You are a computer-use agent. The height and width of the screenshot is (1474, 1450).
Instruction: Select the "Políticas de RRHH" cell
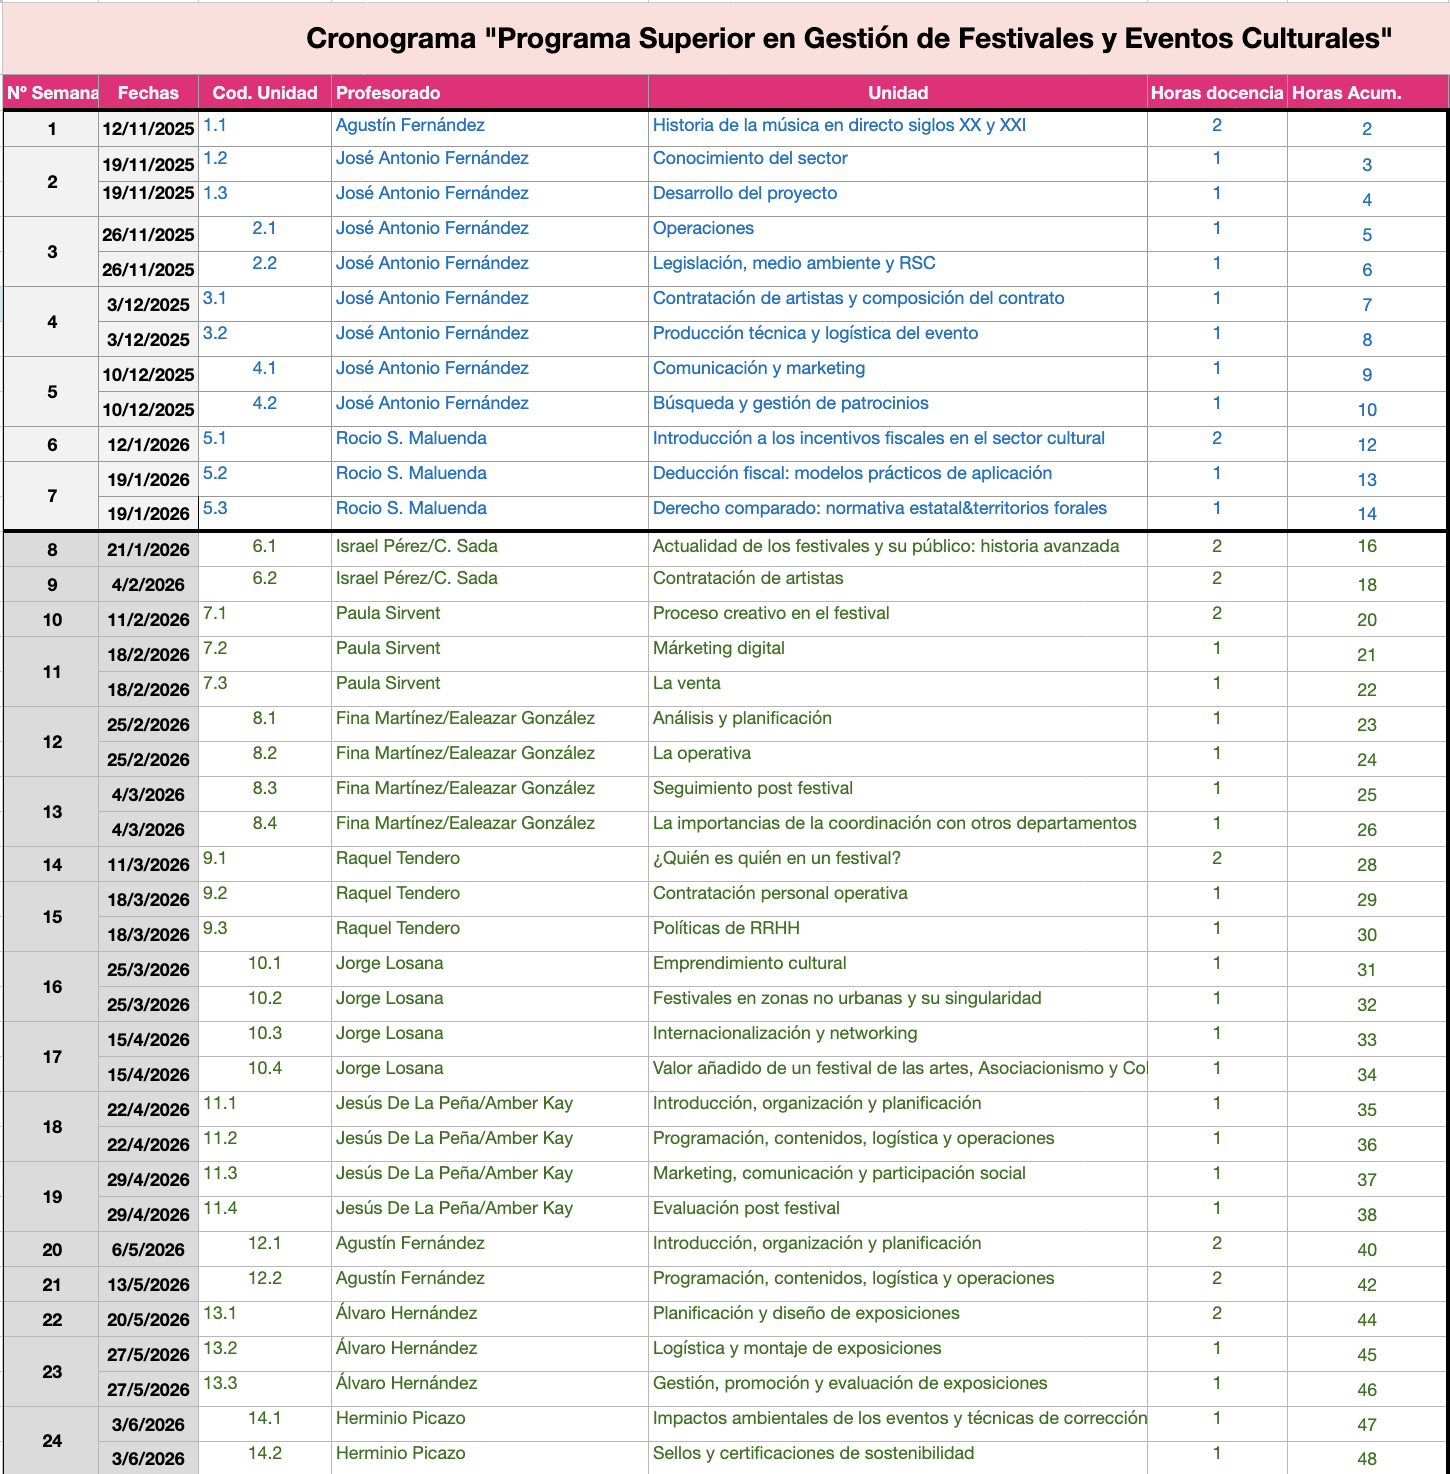[x=726, y=929]
